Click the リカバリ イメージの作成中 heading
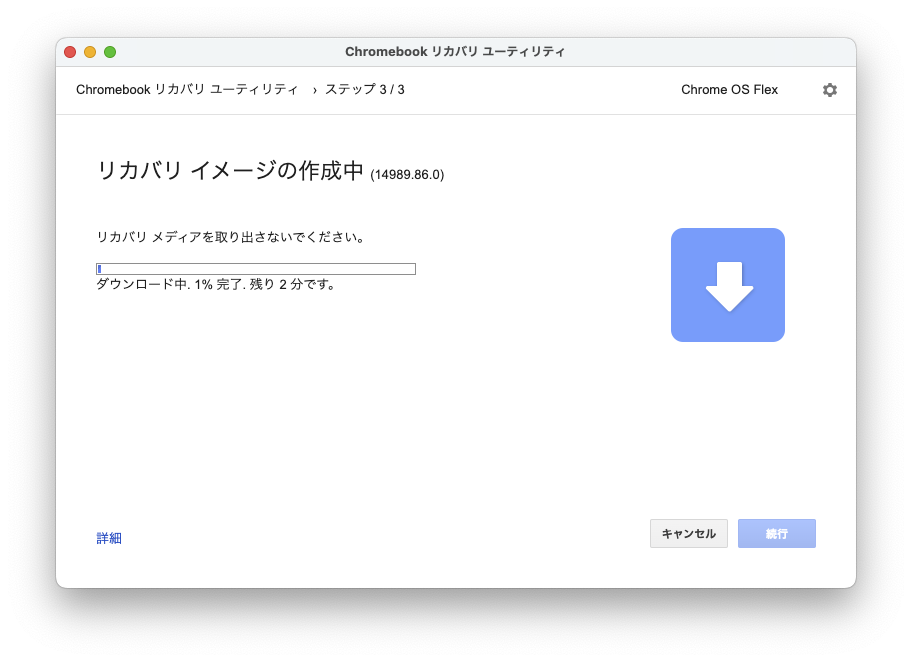 tap(230, 171)
